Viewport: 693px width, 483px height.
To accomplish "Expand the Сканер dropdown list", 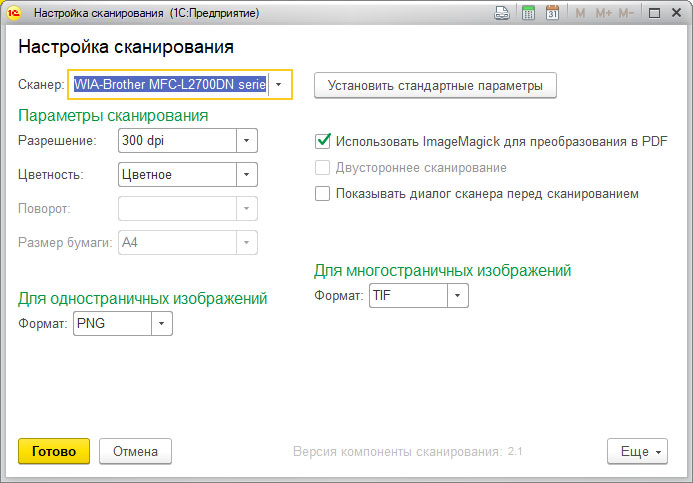I will [x=279, y=85].
